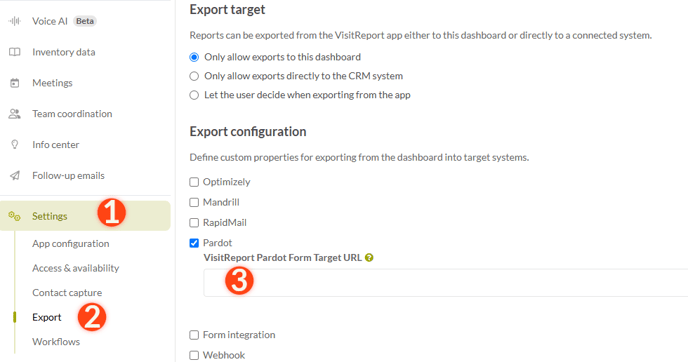The image size is (688, 362).
Task: Click the Inventory data book icon
Action: tap(14, 52)
